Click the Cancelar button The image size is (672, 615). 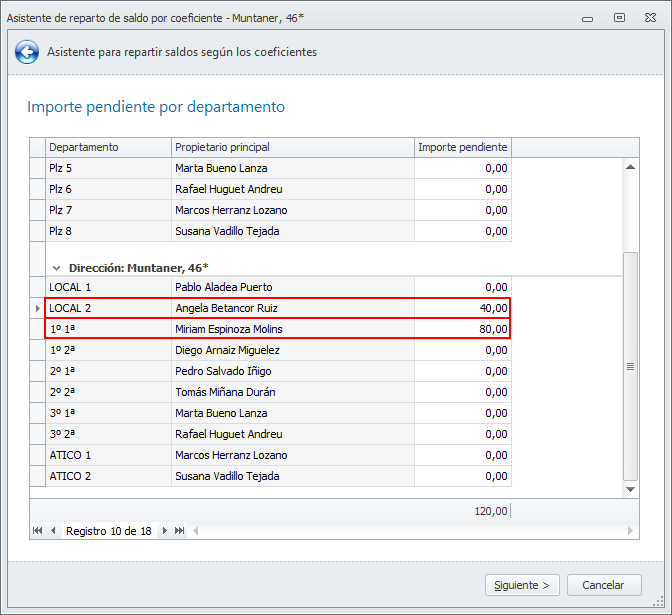(604, 585)
